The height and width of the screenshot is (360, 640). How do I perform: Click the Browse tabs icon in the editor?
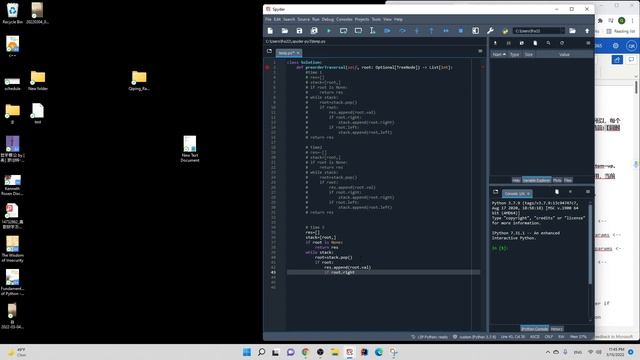coord(269,51)
